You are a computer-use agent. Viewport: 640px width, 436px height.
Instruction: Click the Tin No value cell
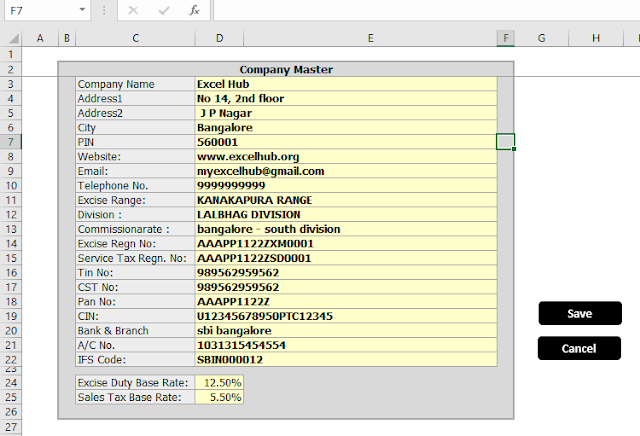[x=346, y=273]
